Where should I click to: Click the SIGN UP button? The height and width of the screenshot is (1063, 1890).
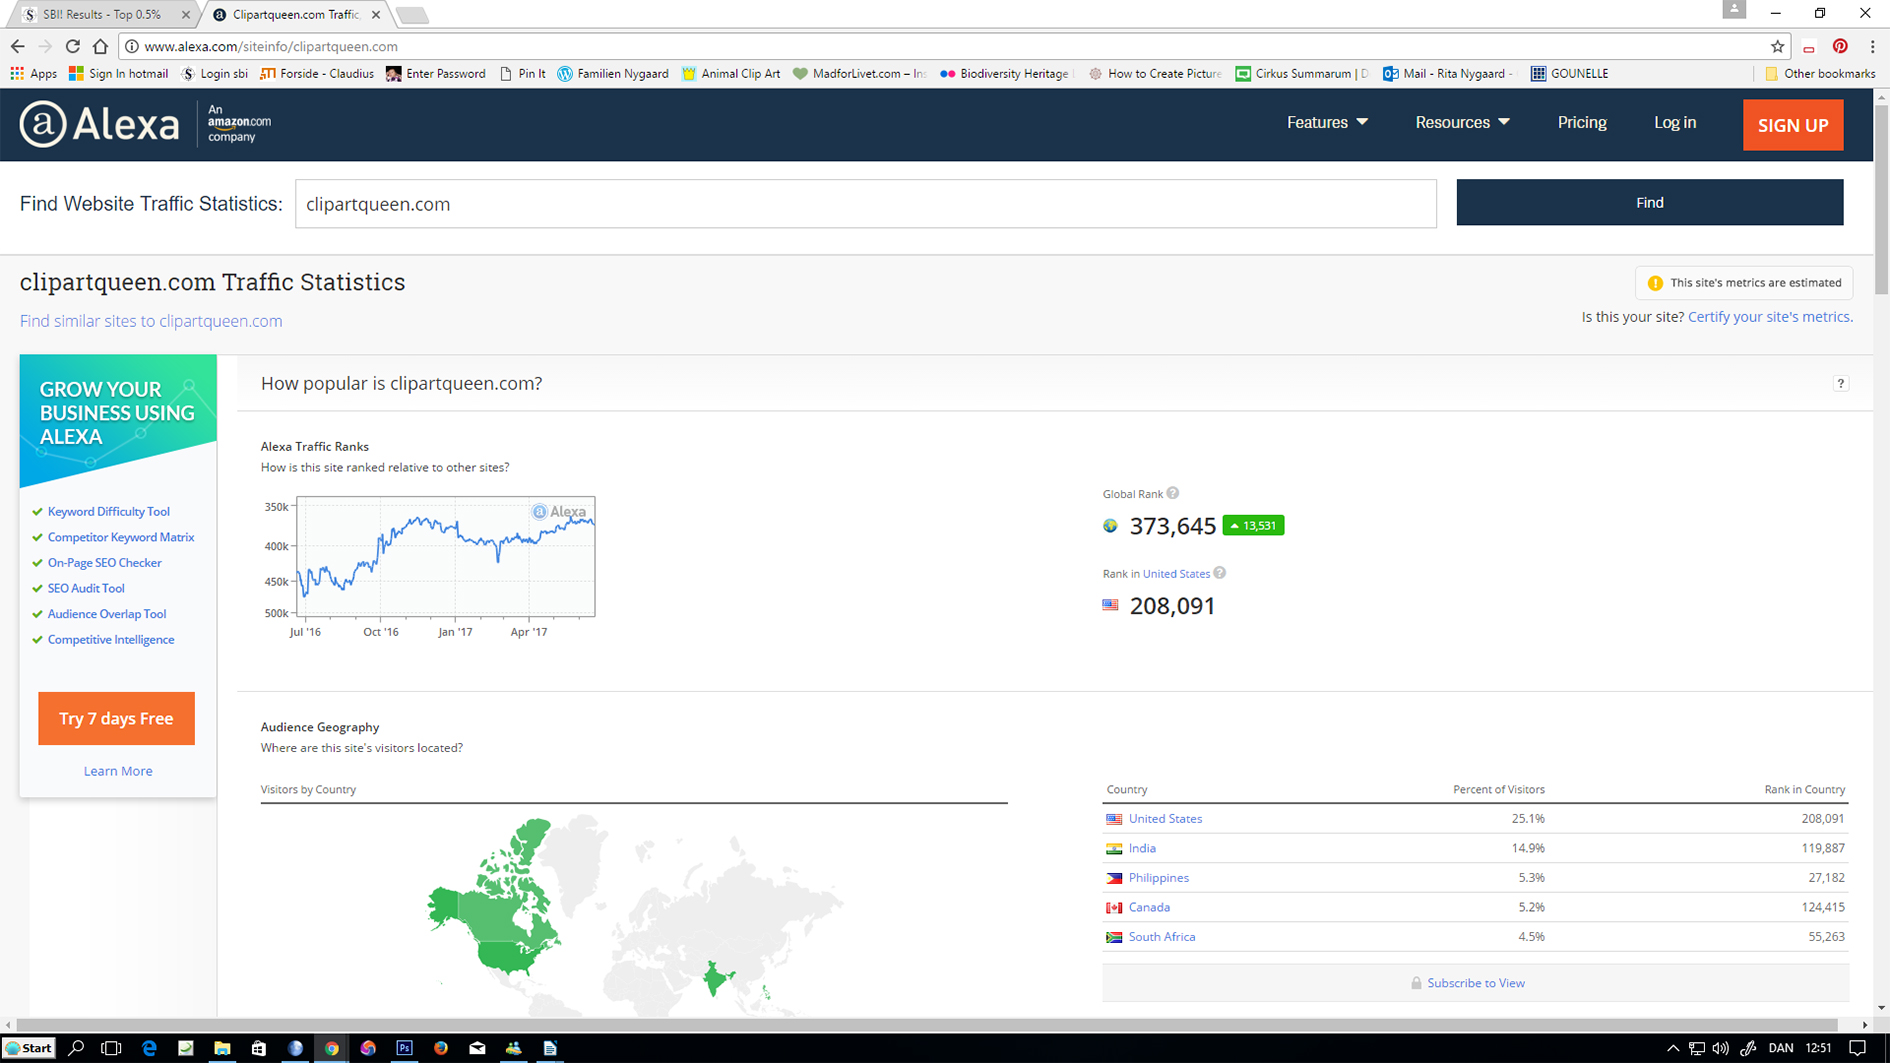1793,125
